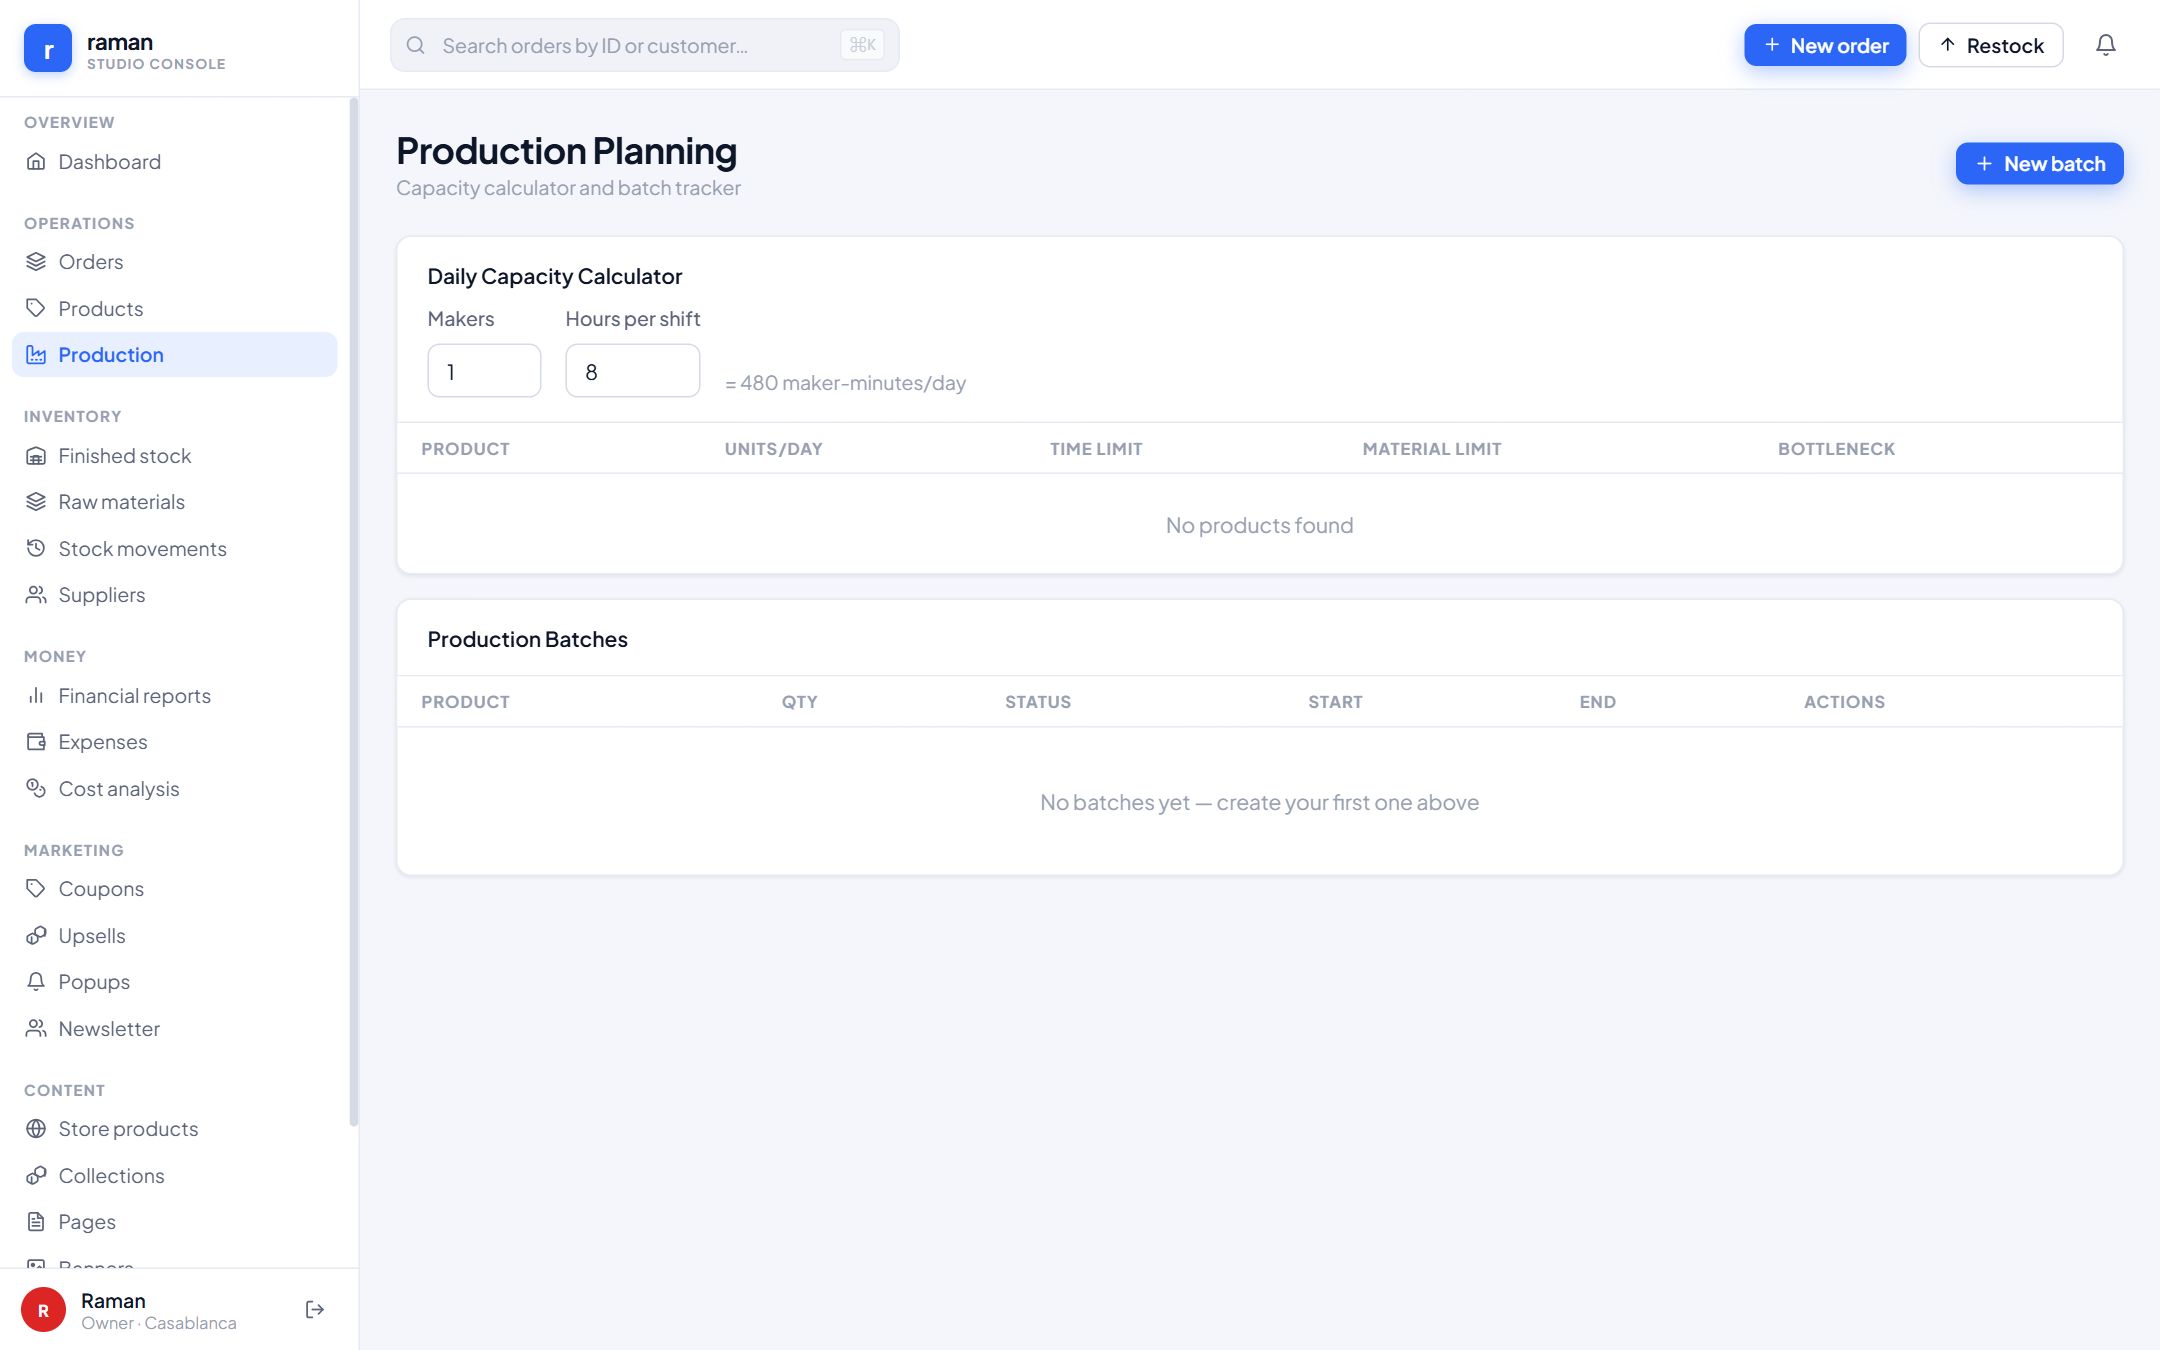Click 'No products found' message
Viewport: 2160px width, 1350px height.
(x=1259, y=525)
